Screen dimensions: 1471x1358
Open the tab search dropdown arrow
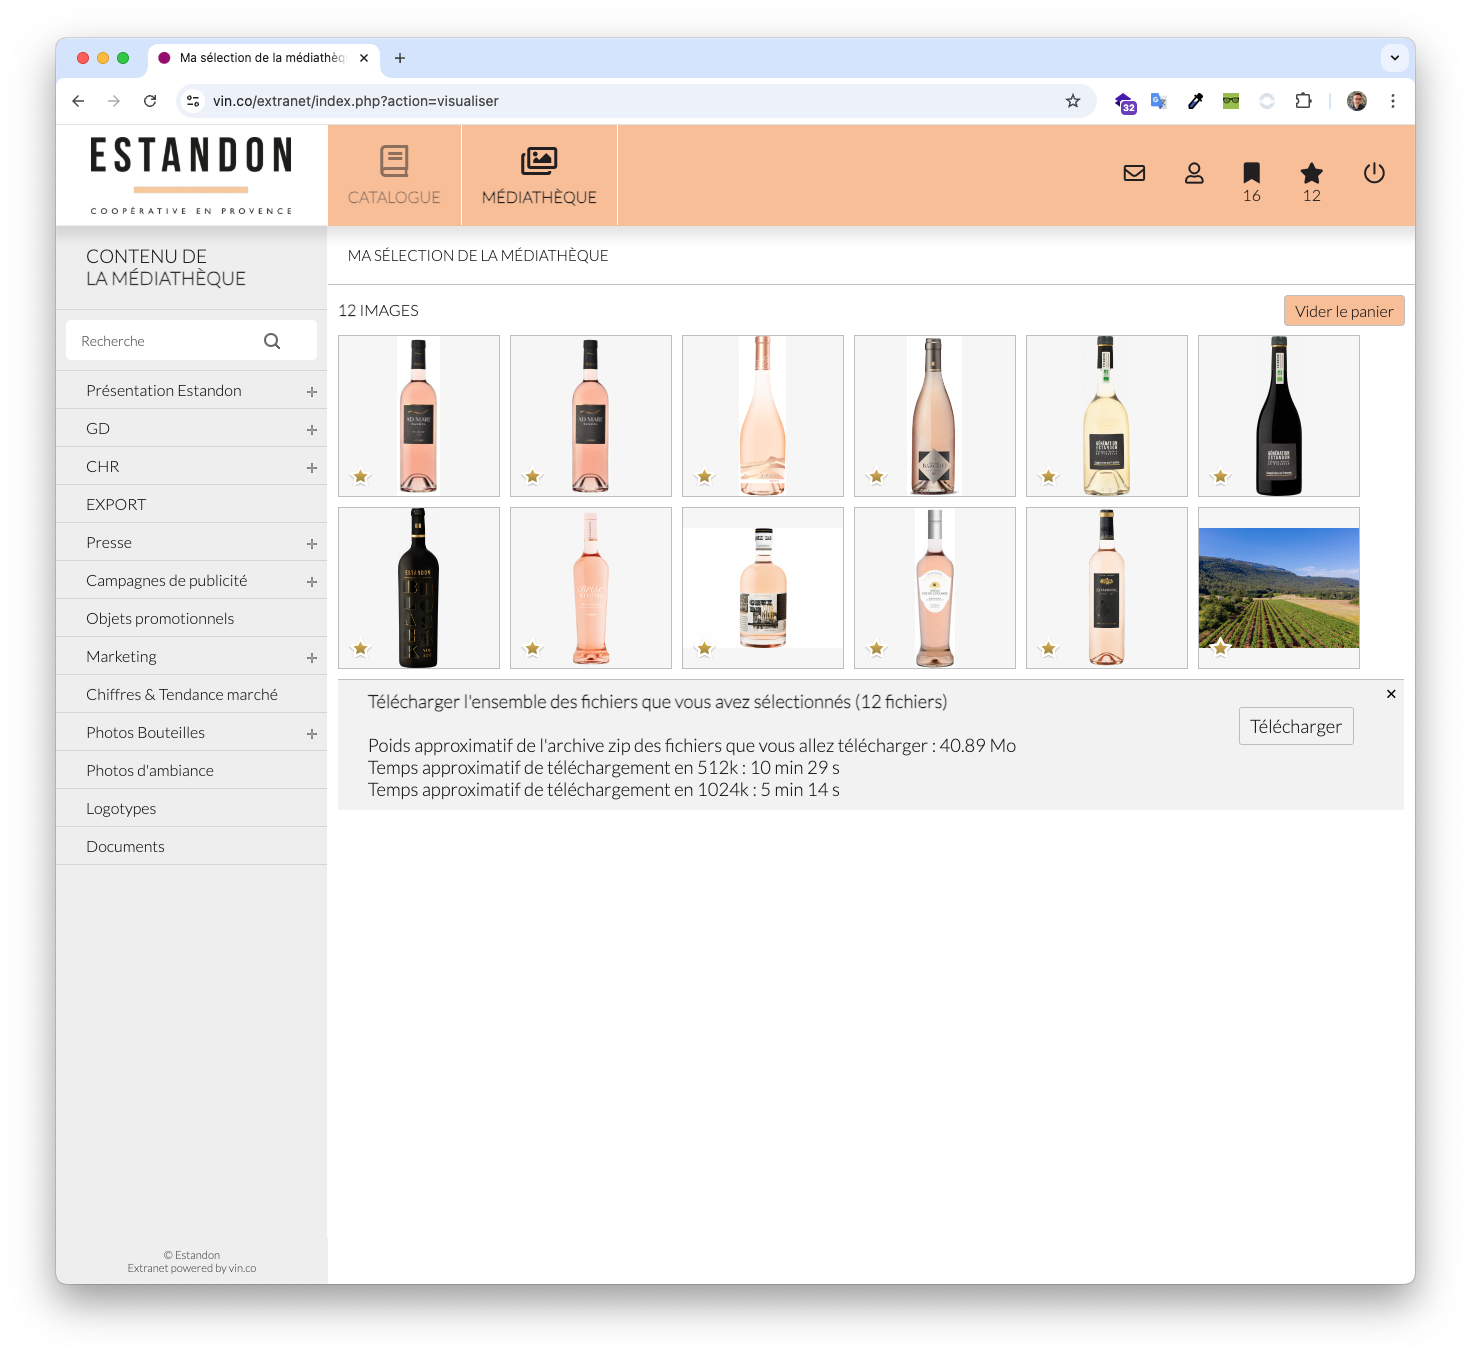1395,58
